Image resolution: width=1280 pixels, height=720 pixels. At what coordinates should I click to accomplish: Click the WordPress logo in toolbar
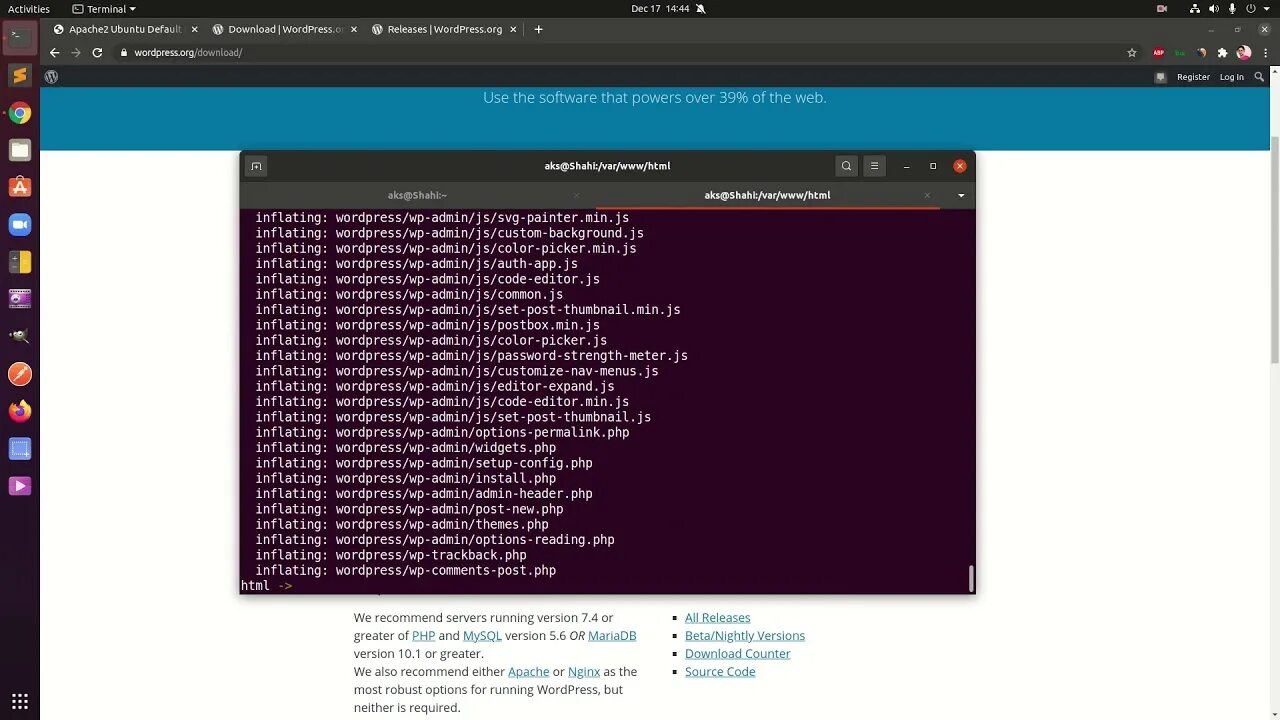[51, 76]
